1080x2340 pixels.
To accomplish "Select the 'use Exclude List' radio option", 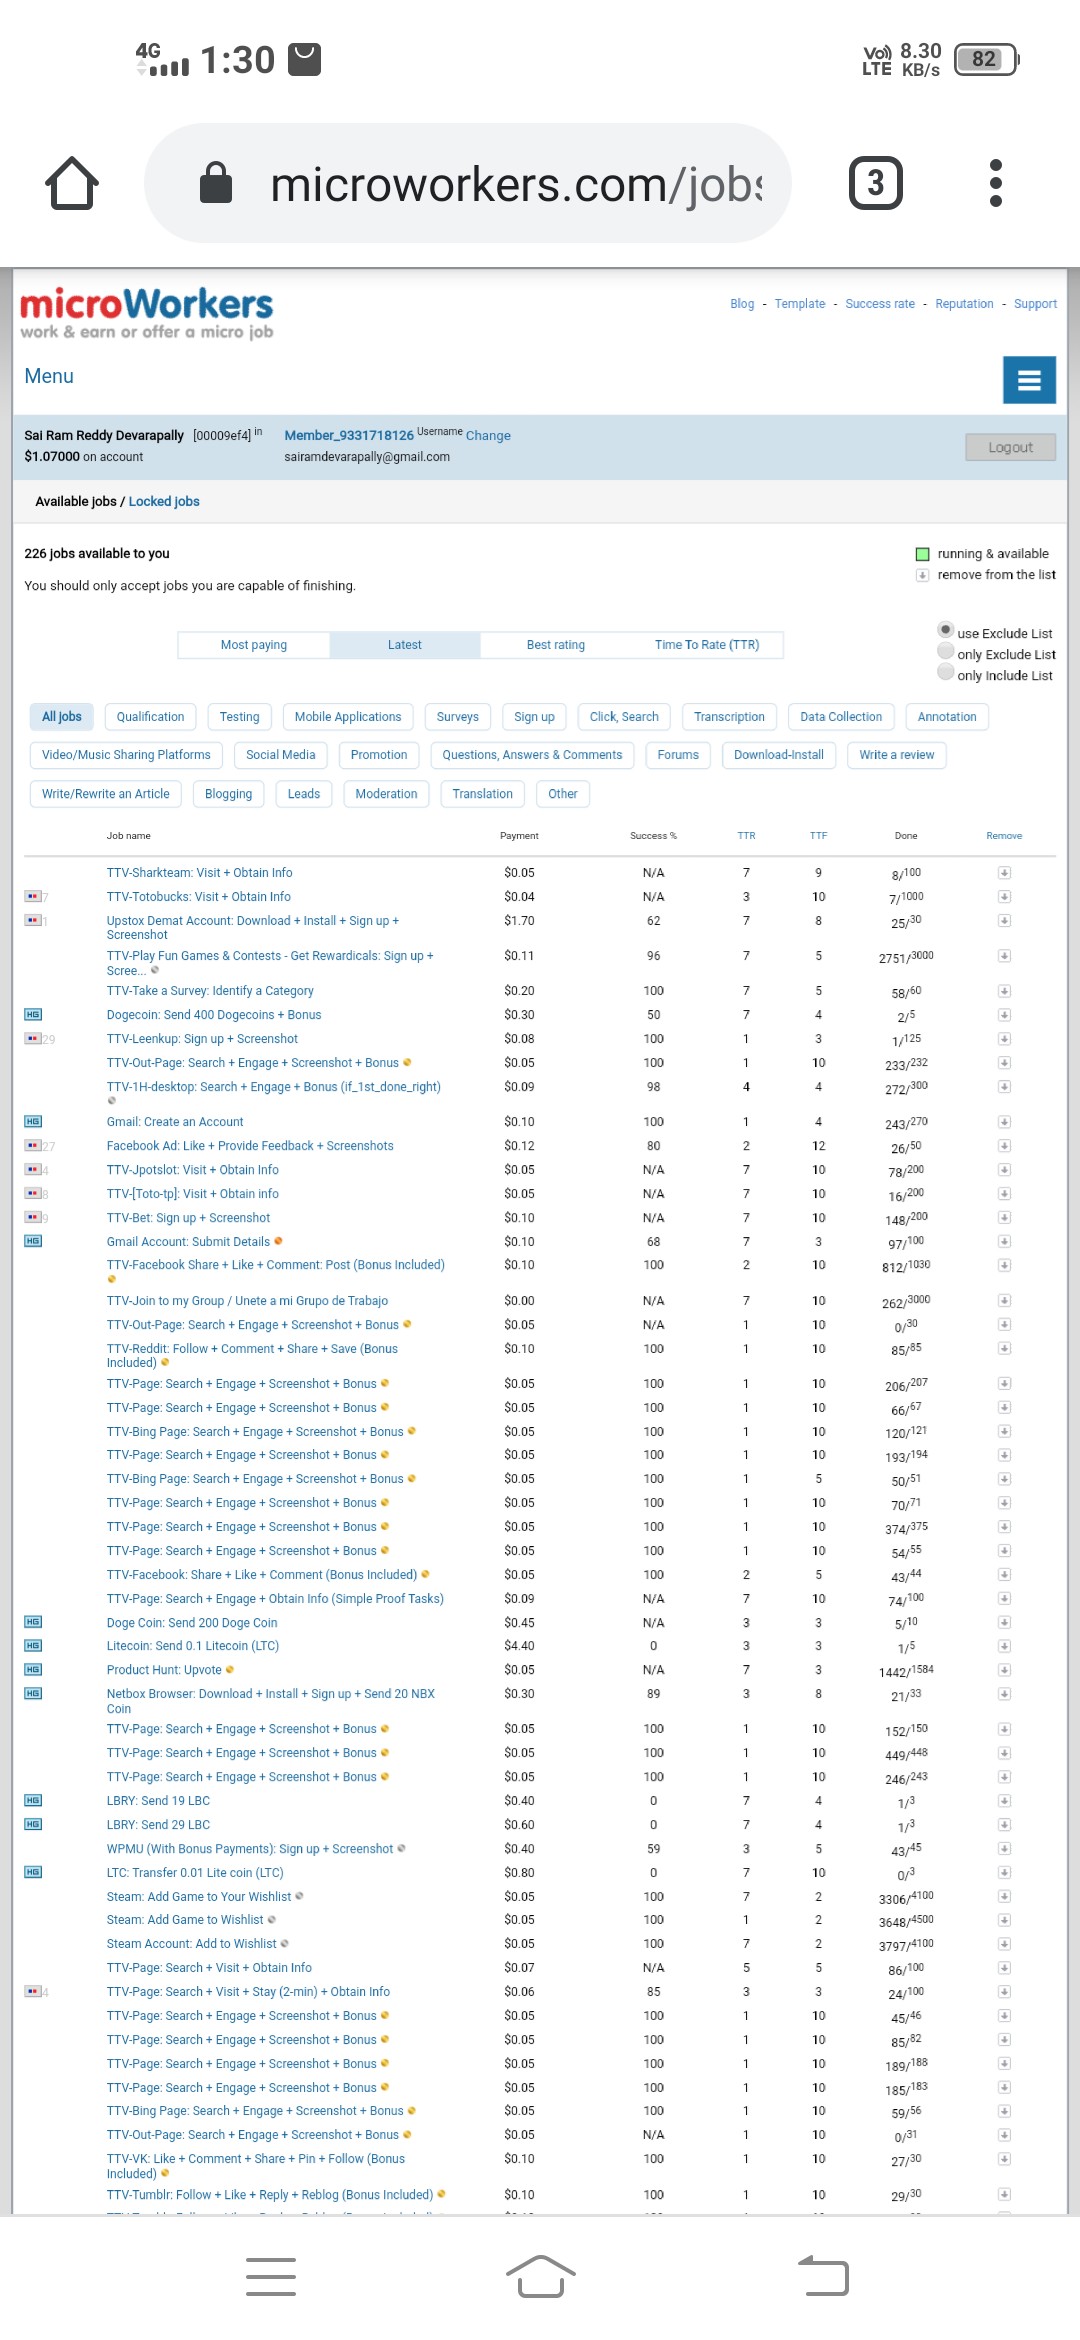I will [x=945, y=630].
